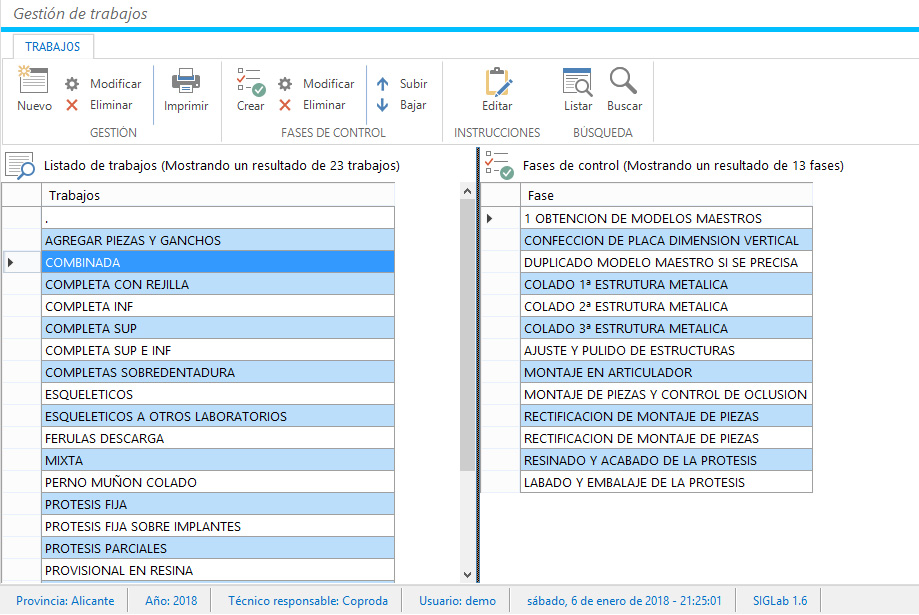Select phase 'COLADO 1ª ESTRUTURA METALICA'
The width and height of the screenshot is (919, 615).
tap(666, 284)
